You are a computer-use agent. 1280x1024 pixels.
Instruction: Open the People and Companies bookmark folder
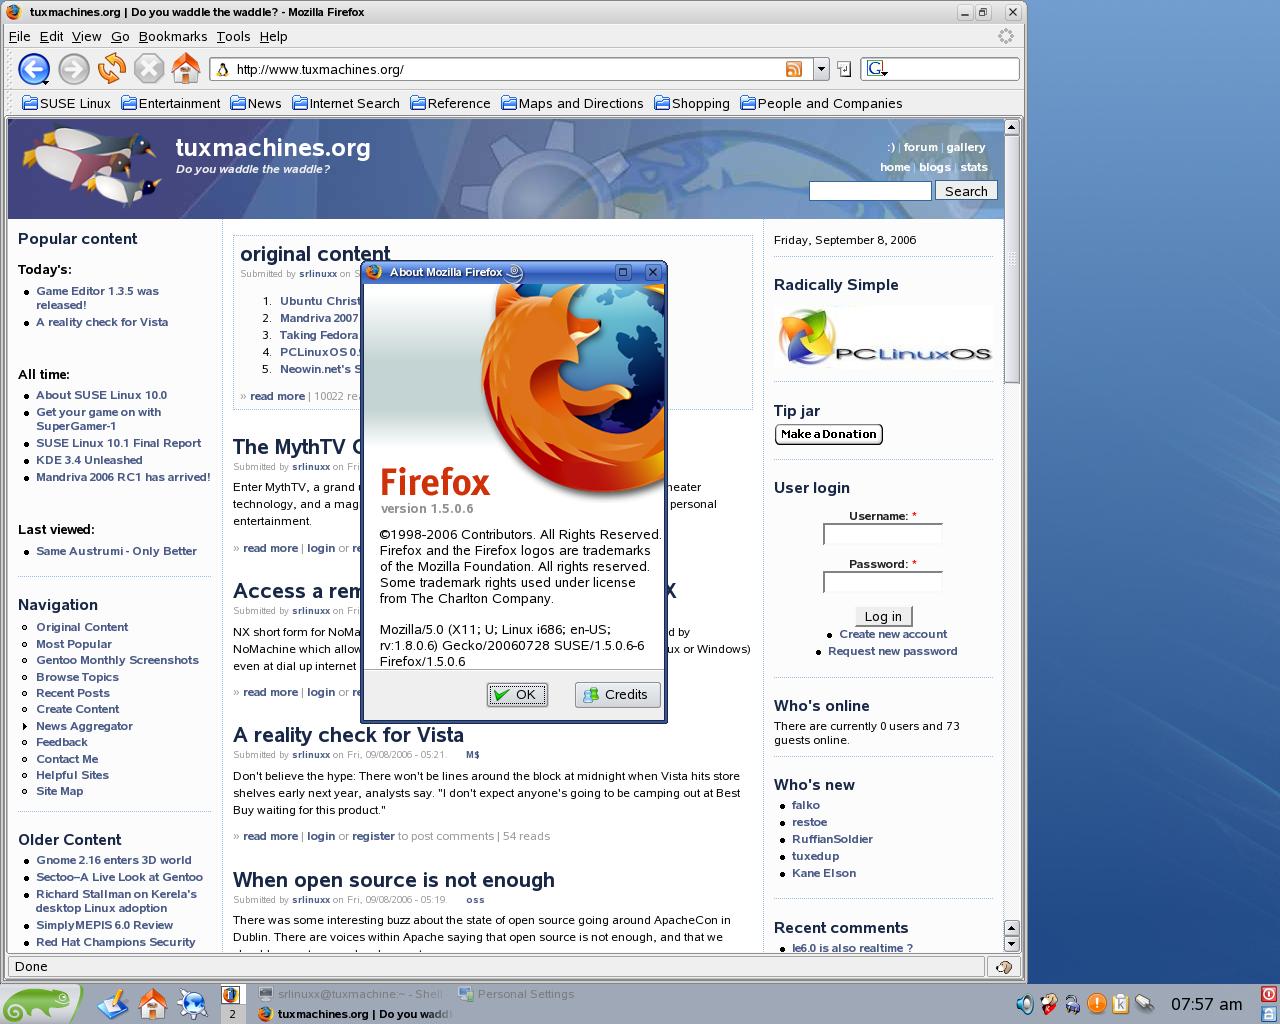[821, 103]
